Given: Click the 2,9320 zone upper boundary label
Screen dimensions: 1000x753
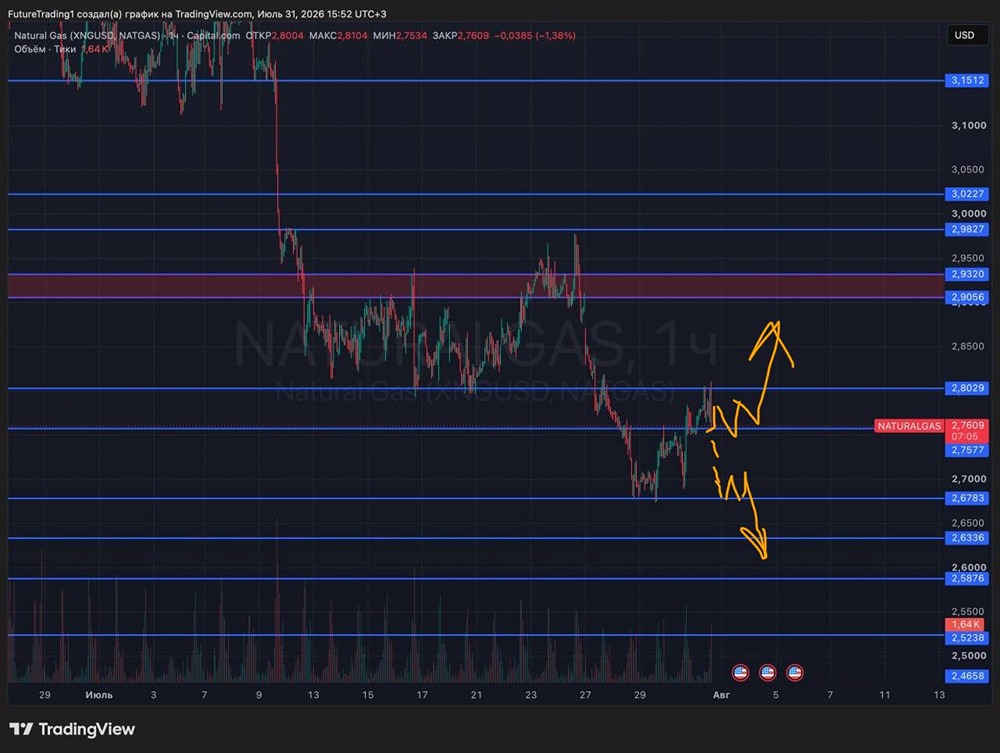Looking at the screenshot, I should [967, 274].
